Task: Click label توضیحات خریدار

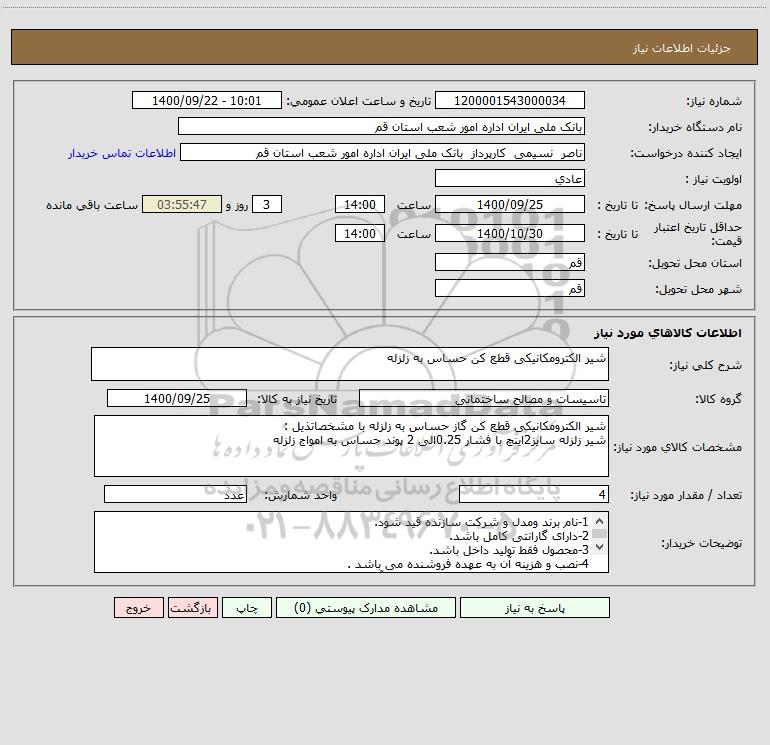Action: click(x=702, y=543)
